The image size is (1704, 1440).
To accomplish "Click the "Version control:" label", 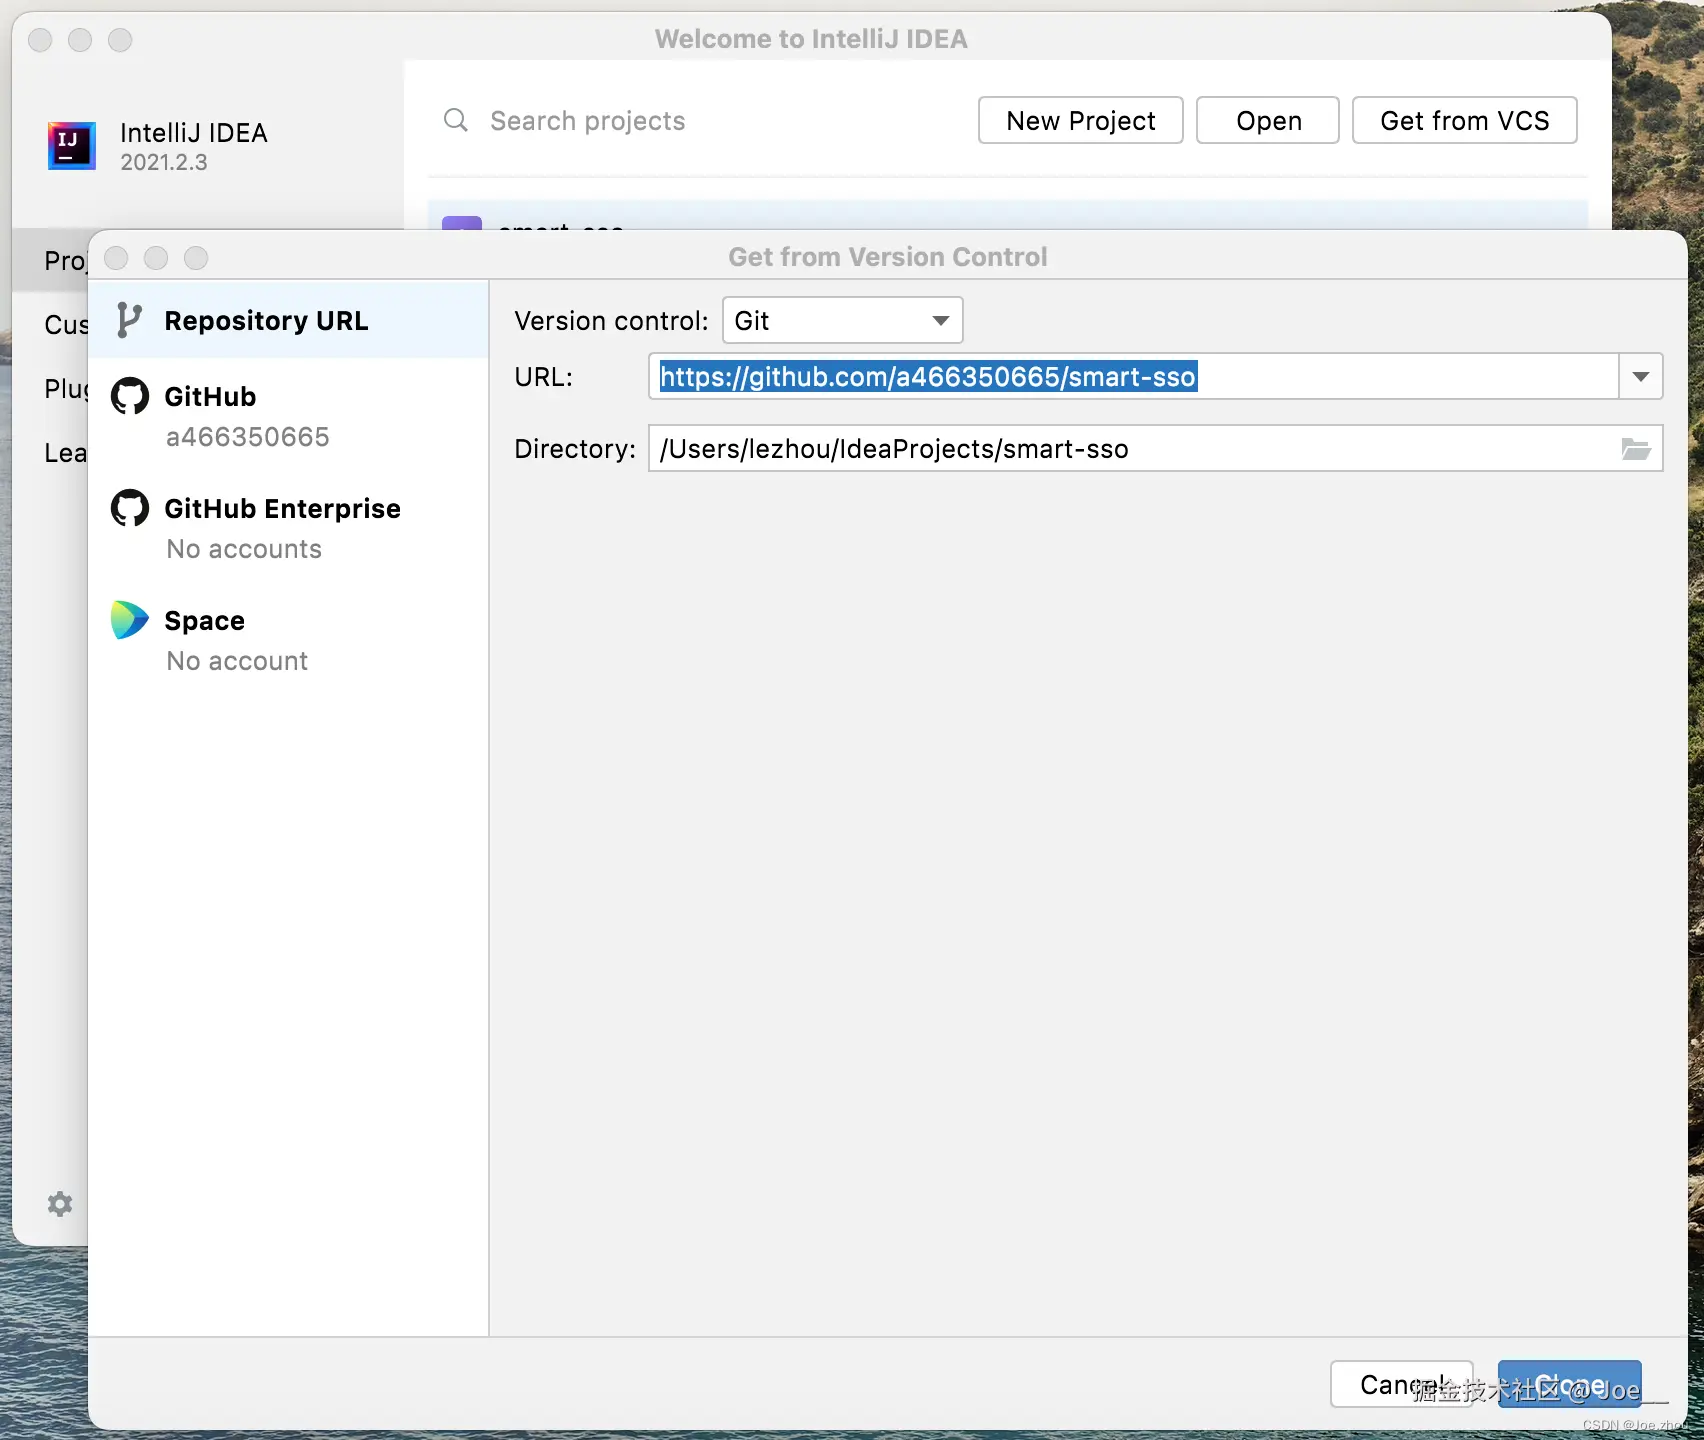I will click(611, 321).
